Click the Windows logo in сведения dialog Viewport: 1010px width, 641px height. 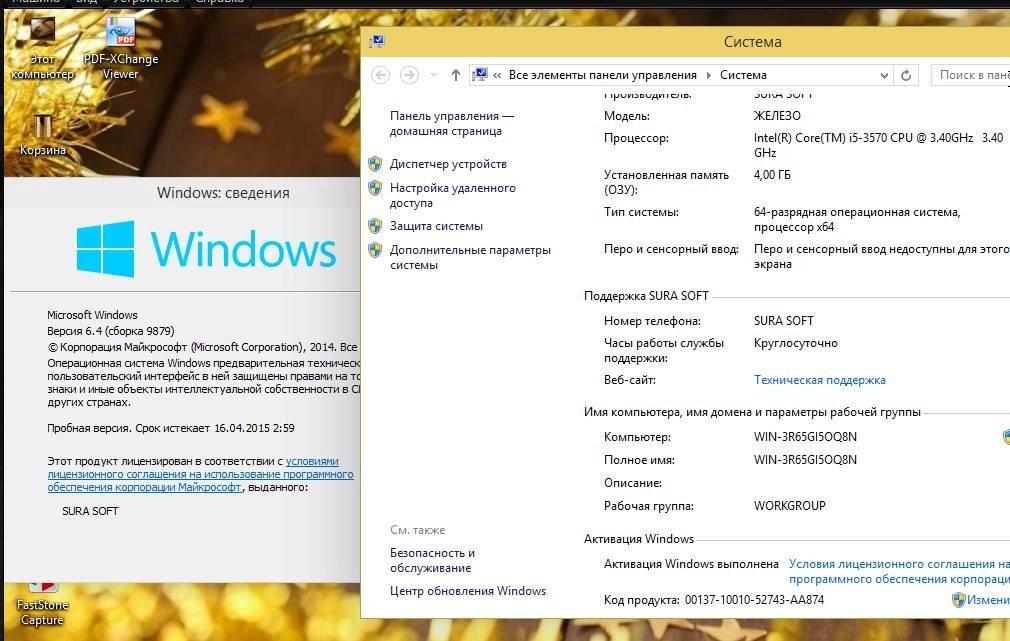click(x=206, y=249)
